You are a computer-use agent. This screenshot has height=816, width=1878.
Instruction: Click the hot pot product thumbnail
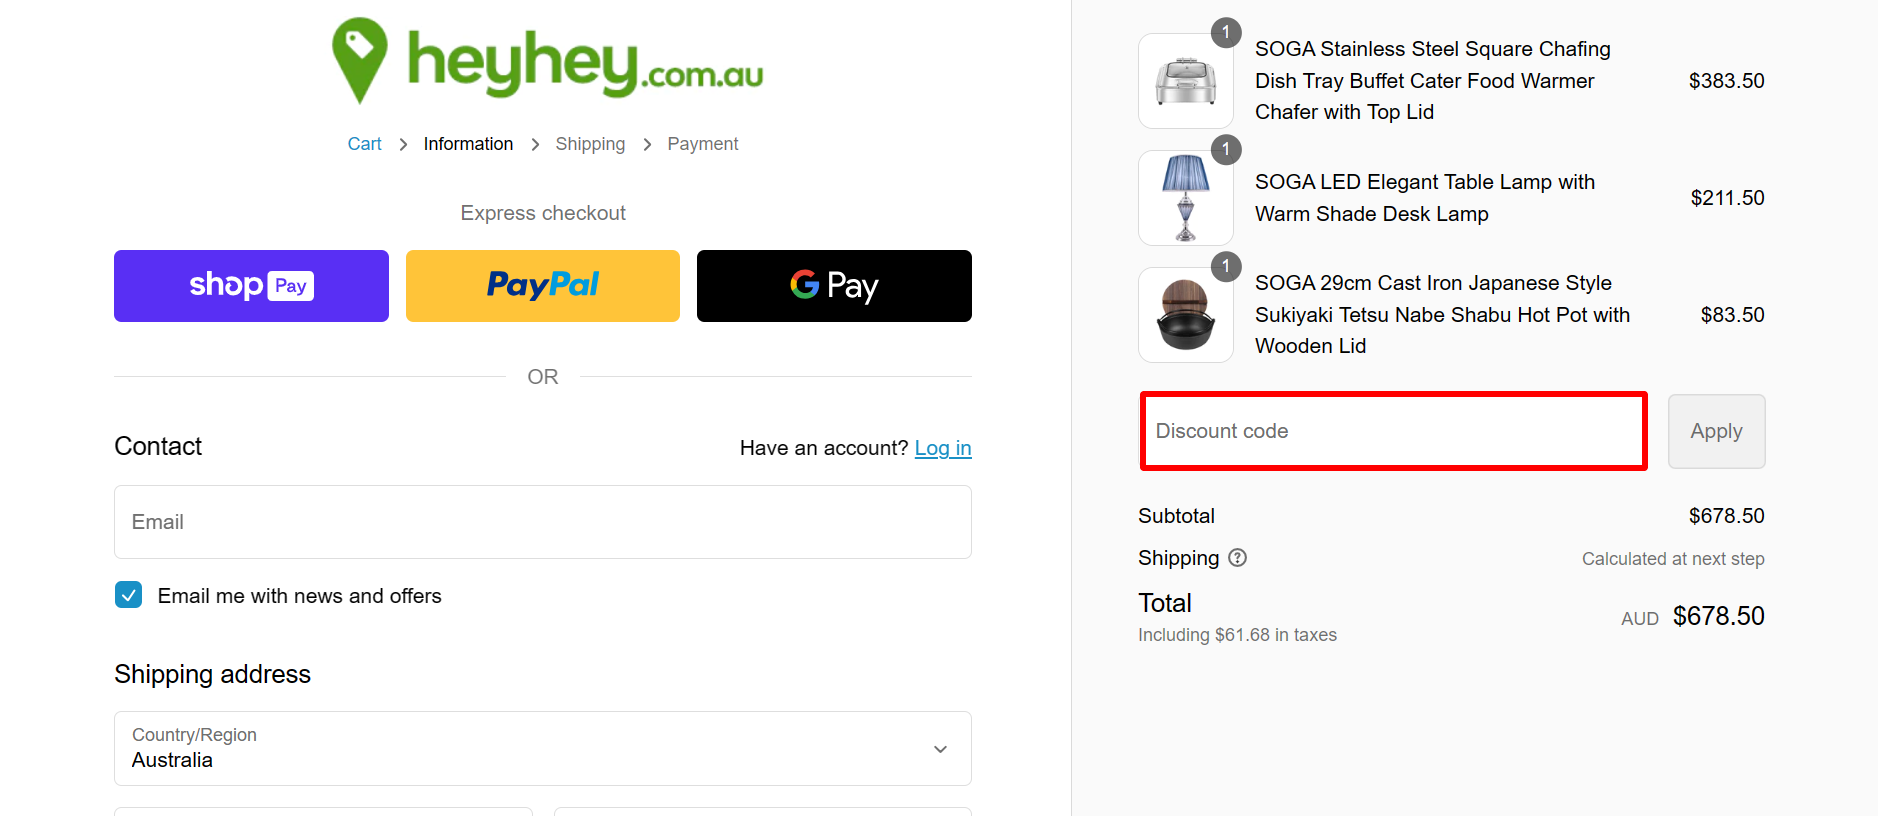pos(1185,314)
